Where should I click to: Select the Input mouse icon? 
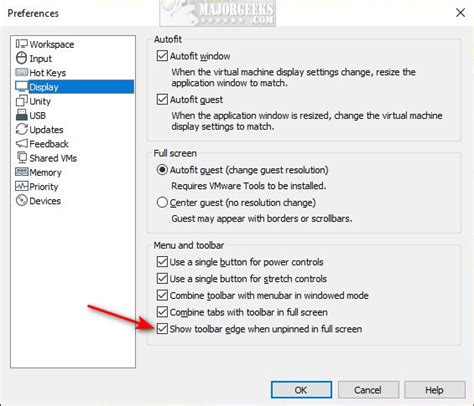click(x=22, y=58)
